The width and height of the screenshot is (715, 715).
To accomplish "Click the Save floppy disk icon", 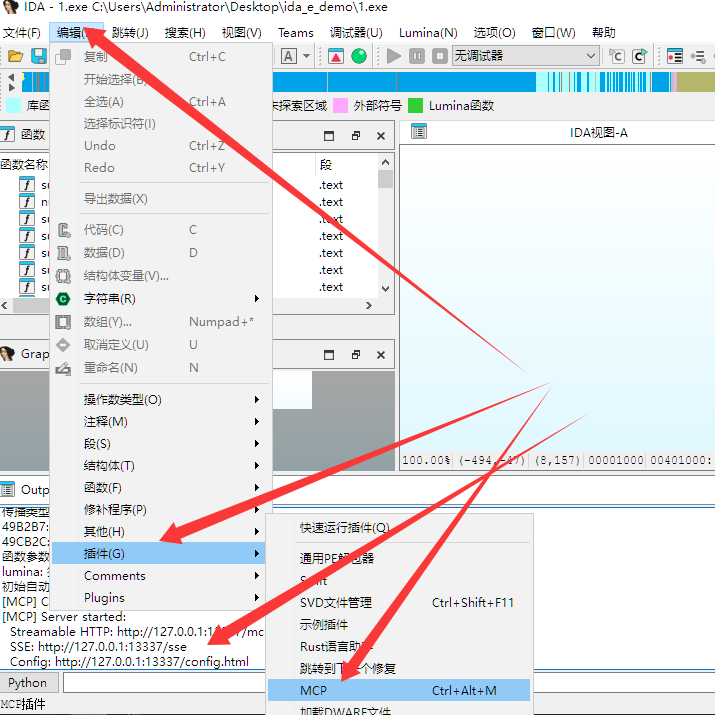I will pyautogui.click(x=39, y=56).
